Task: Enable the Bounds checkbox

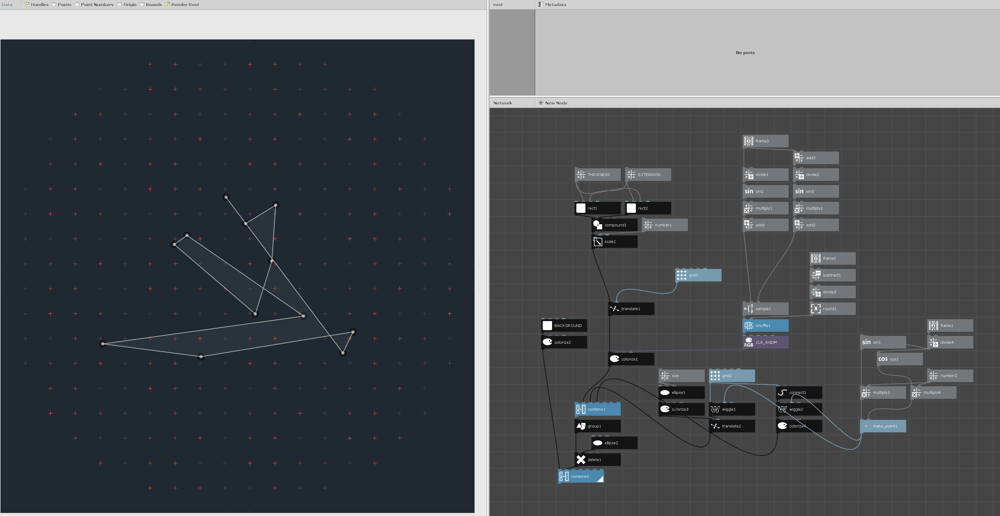Action: (x=142, y=4)
